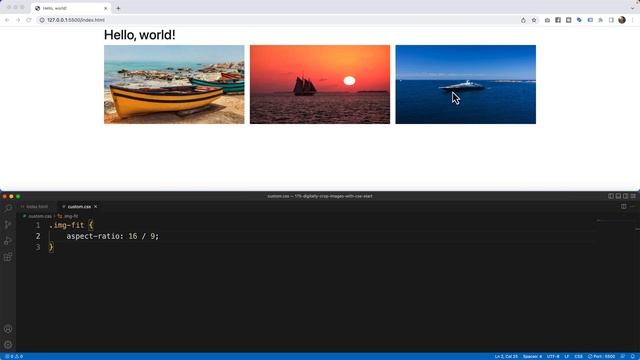Bookmark this page with the star icon
Viewport: 640px width, 360px height.
click(x=534, y=20)
